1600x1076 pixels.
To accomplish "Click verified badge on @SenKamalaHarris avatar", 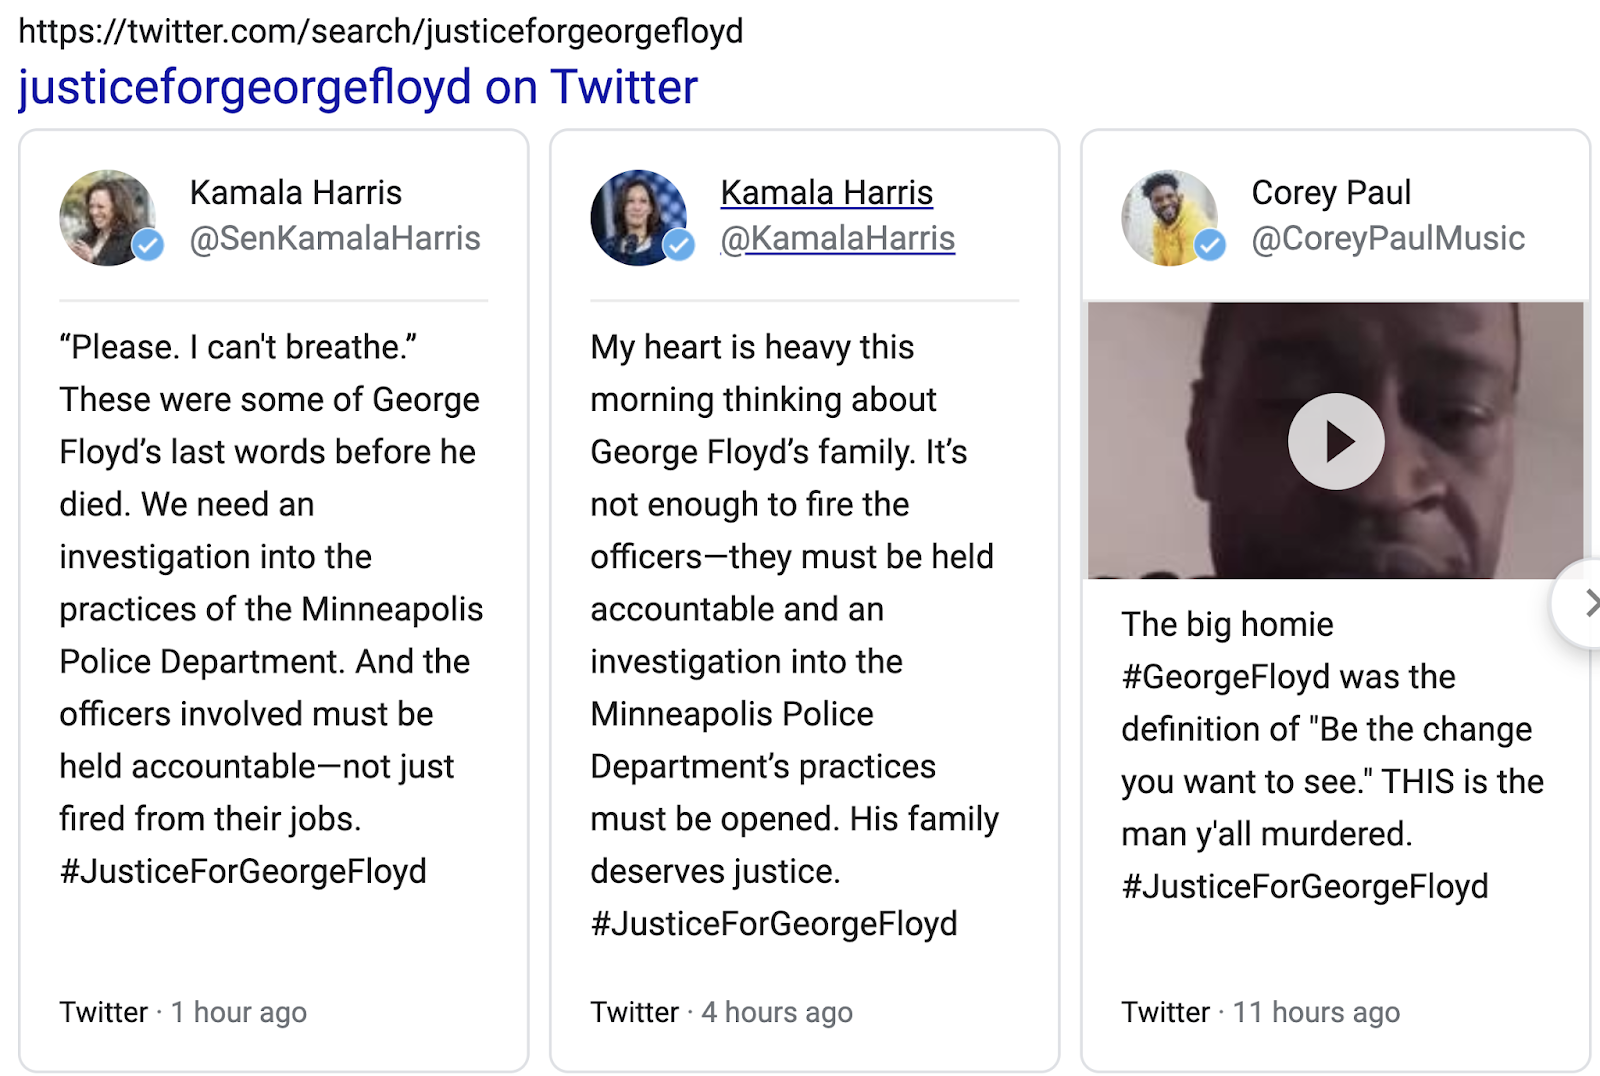I will [148, 244].
